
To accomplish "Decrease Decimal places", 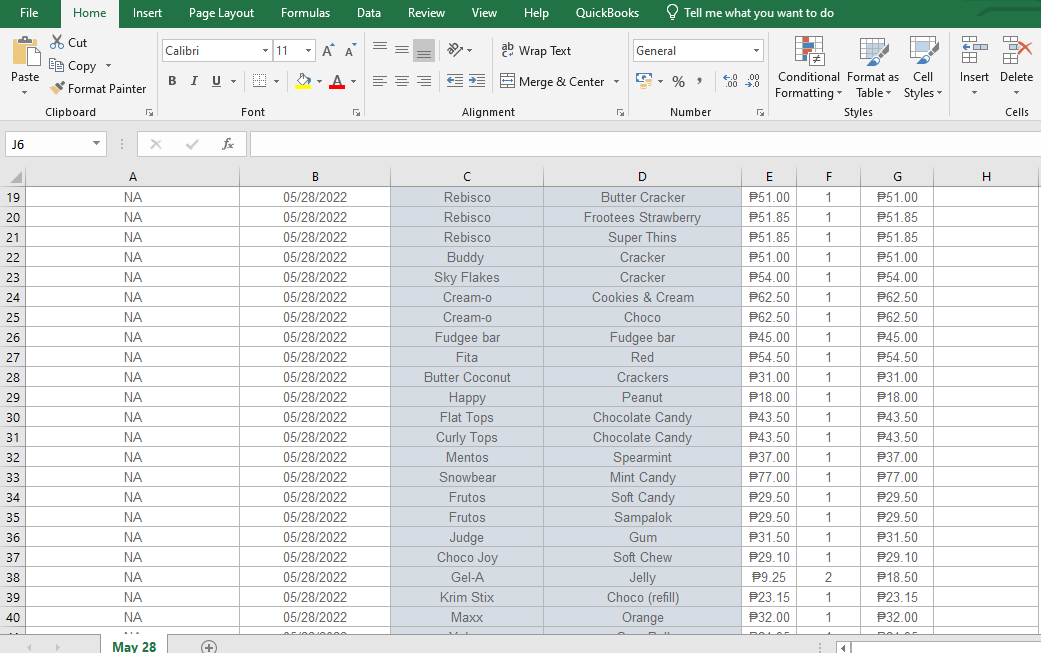I will pos(753,81).
